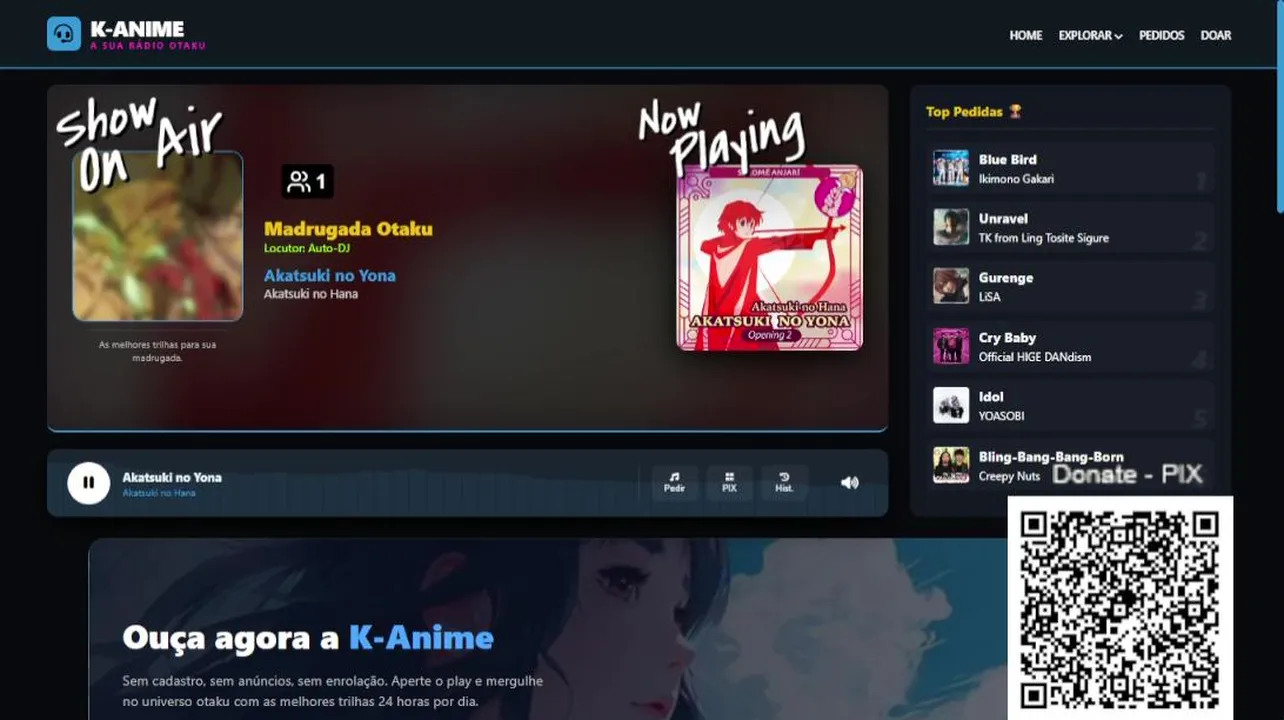Click the Ouça agora a K-Anime heading
This screenshot has width=1284, height=720.
[308, 637]
